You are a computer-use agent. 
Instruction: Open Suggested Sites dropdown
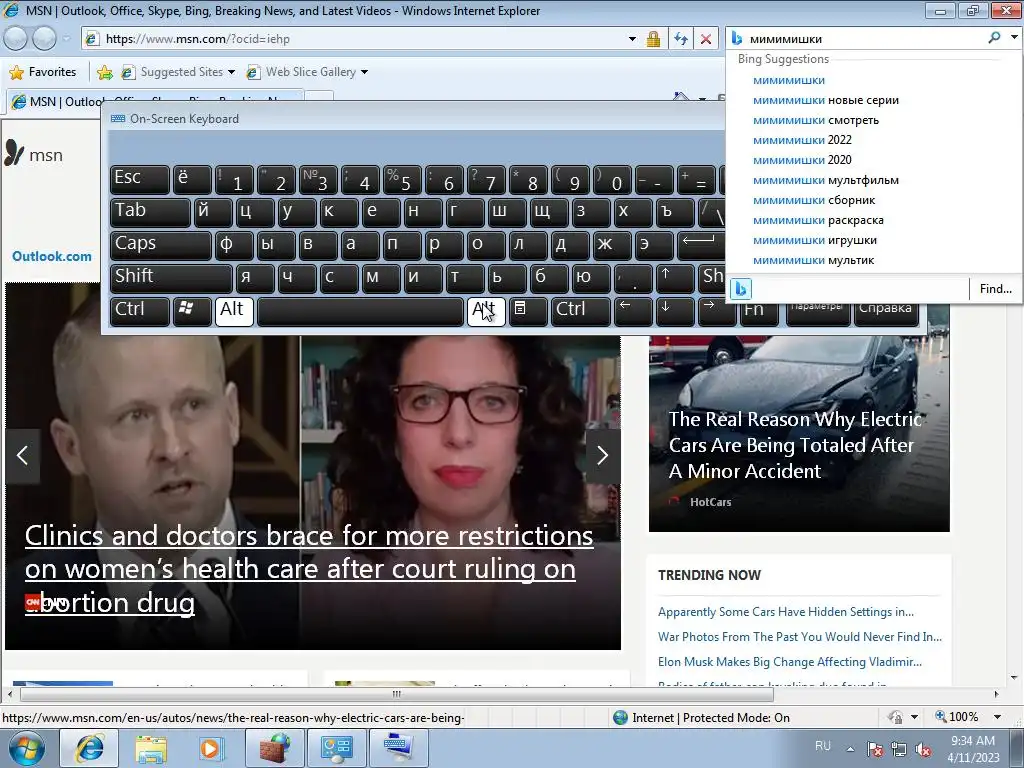click(178, 72)
